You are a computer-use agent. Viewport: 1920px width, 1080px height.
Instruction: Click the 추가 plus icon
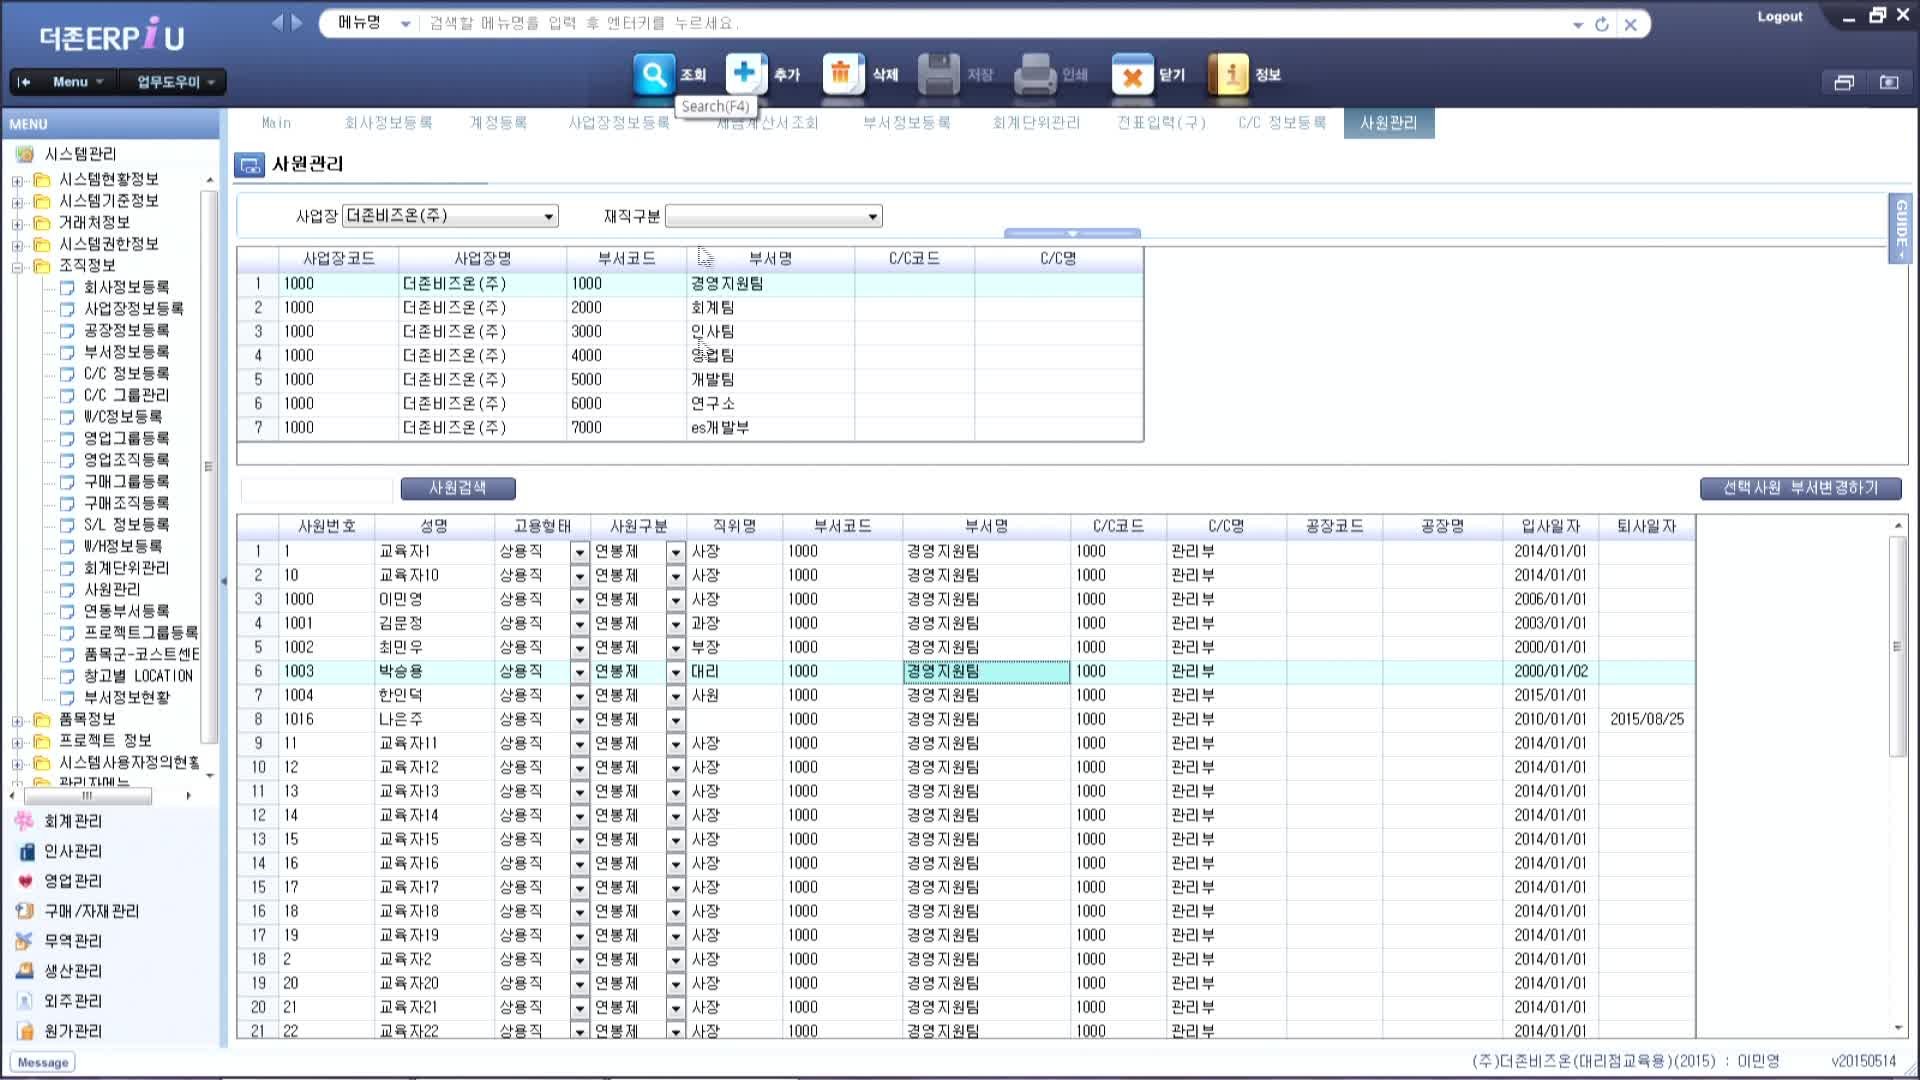[746, 74]
